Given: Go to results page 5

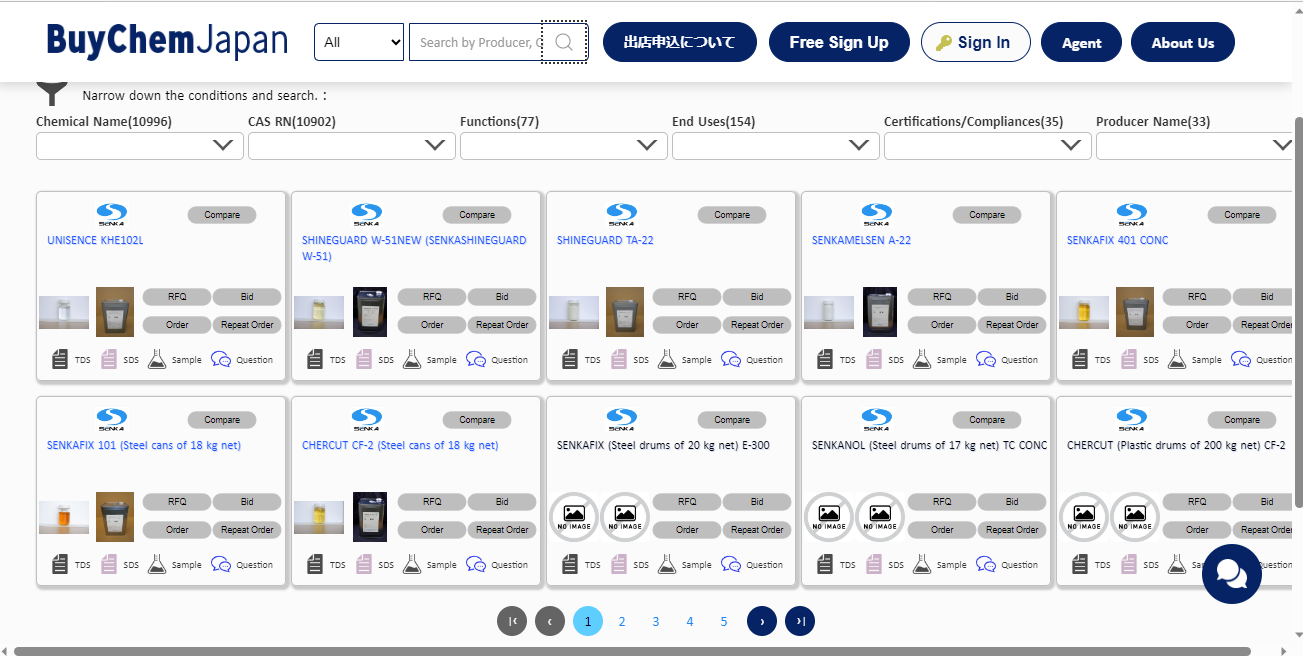Looking at the screenshot, I should [x=724, y=621].
